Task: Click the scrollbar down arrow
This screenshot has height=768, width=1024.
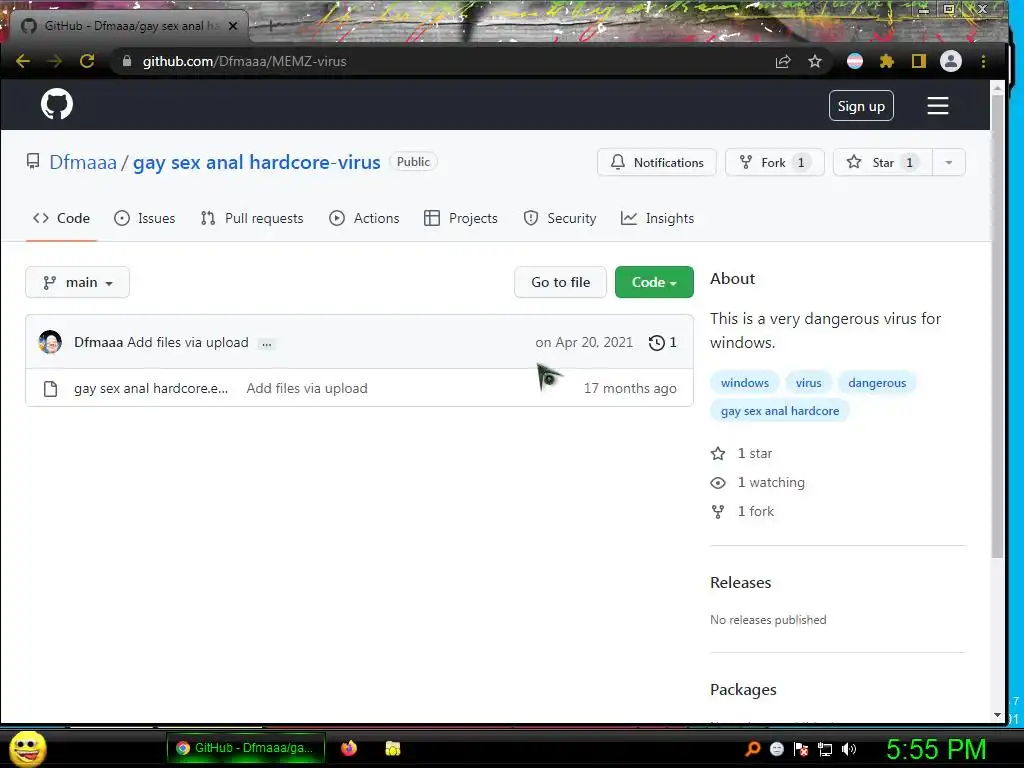Action: click(997, 716)
